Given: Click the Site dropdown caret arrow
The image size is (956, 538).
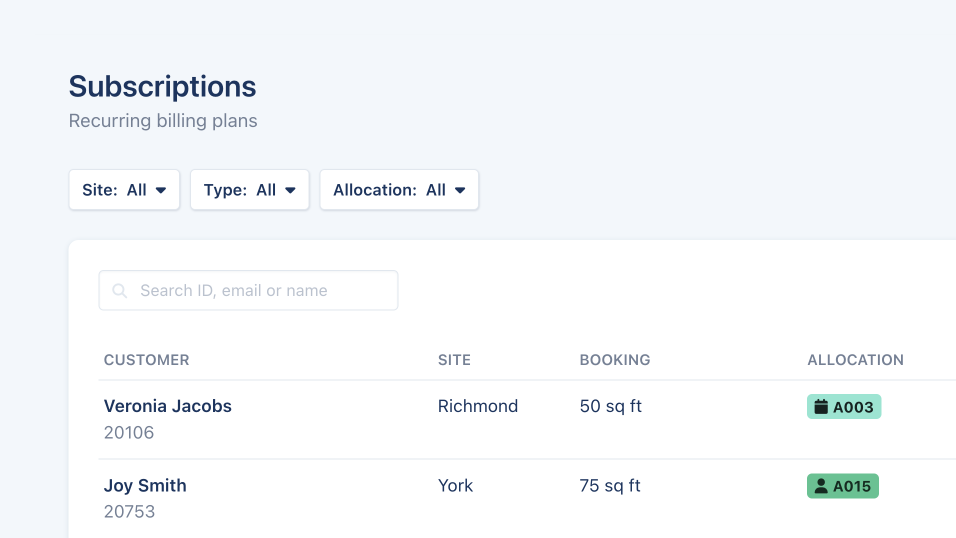Looking at the screenshot, I should coord(161,190).
